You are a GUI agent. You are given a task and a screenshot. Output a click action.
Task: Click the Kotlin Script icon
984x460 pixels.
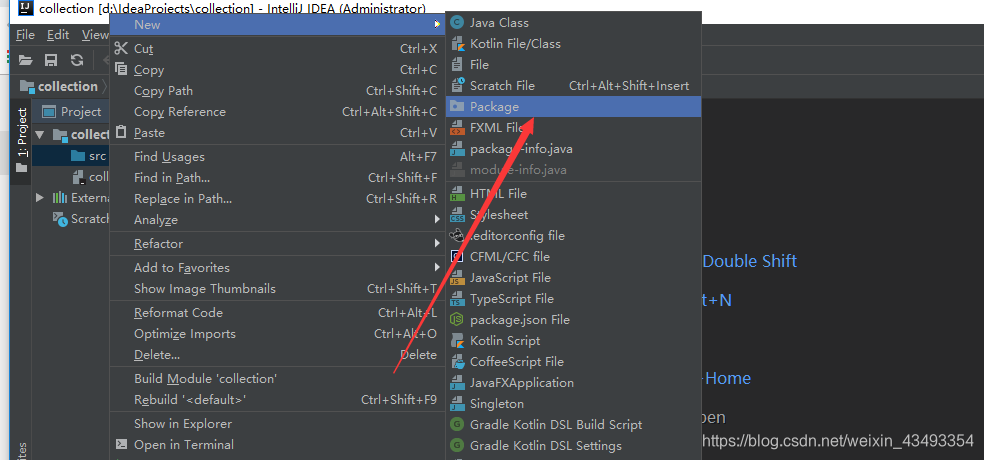[x=457, y=341]
